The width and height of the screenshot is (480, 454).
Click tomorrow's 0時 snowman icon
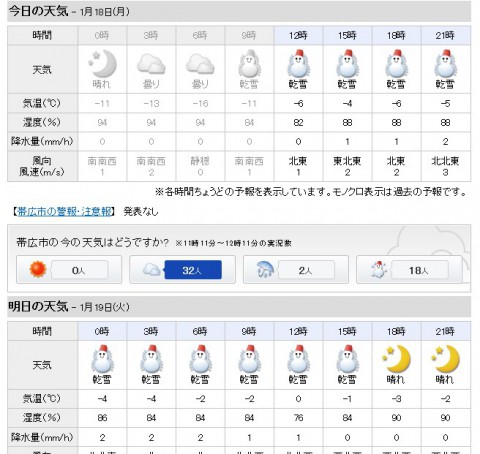click(x=102, y=359)
